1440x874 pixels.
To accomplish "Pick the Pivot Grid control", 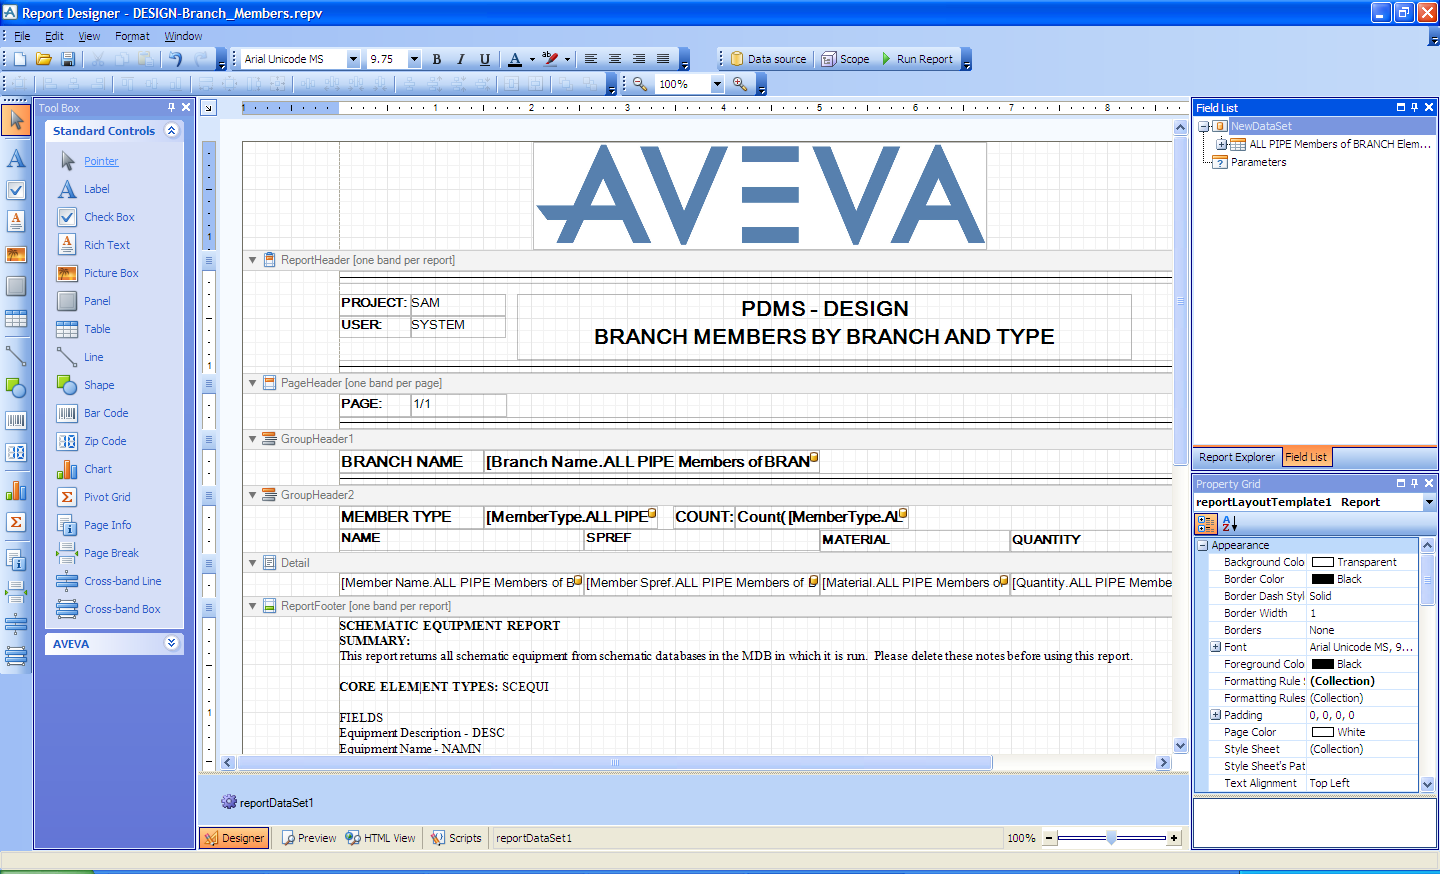I will click(106, 497).
